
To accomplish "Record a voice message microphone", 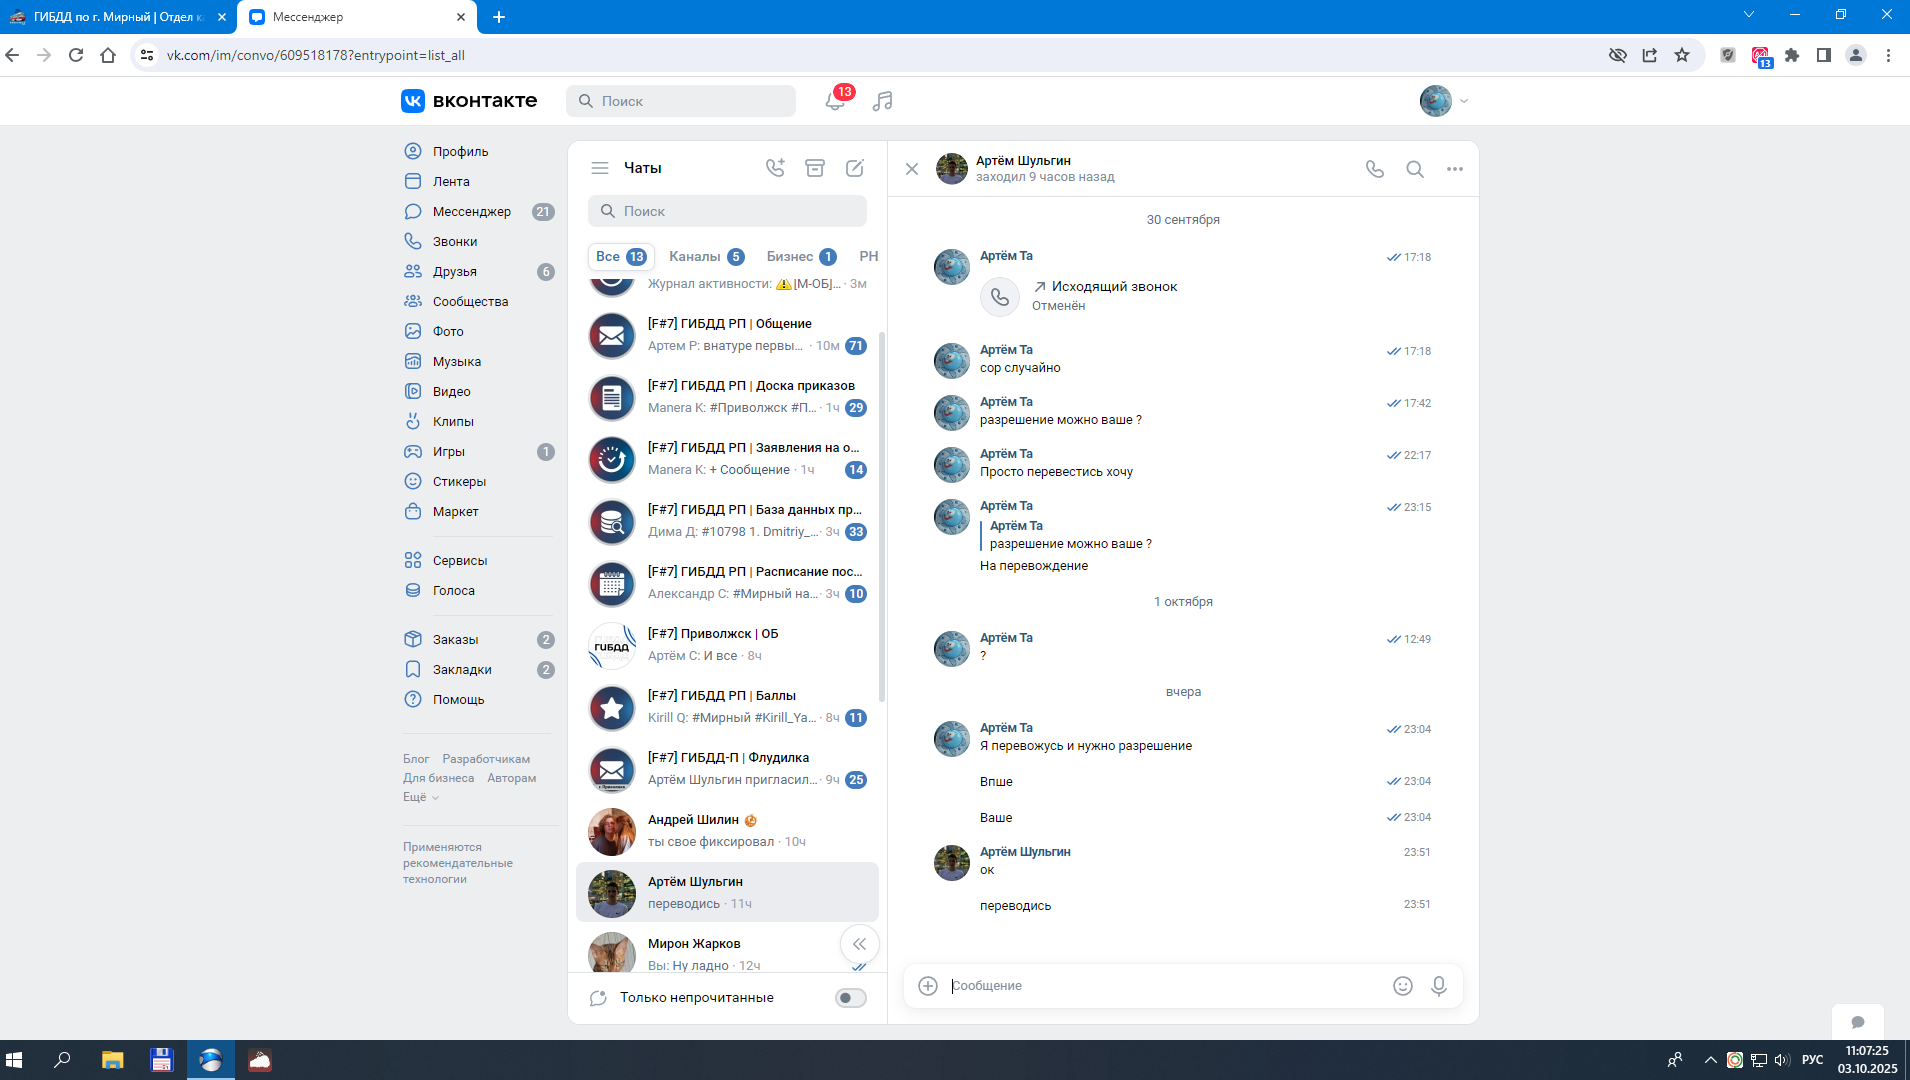I will tap(1439, 986).
